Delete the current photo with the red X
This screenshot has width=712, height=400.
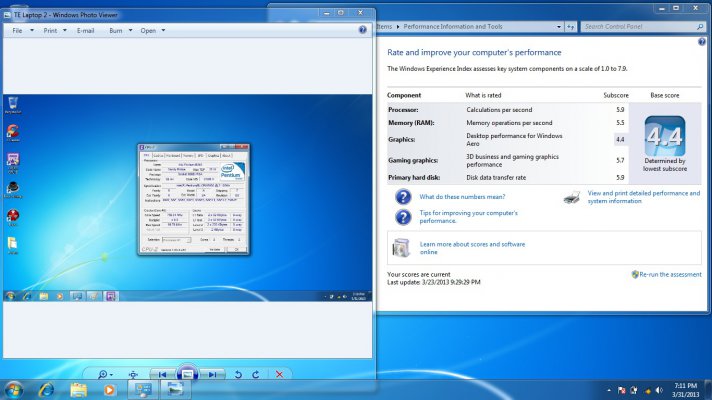(x=279, y=375)
